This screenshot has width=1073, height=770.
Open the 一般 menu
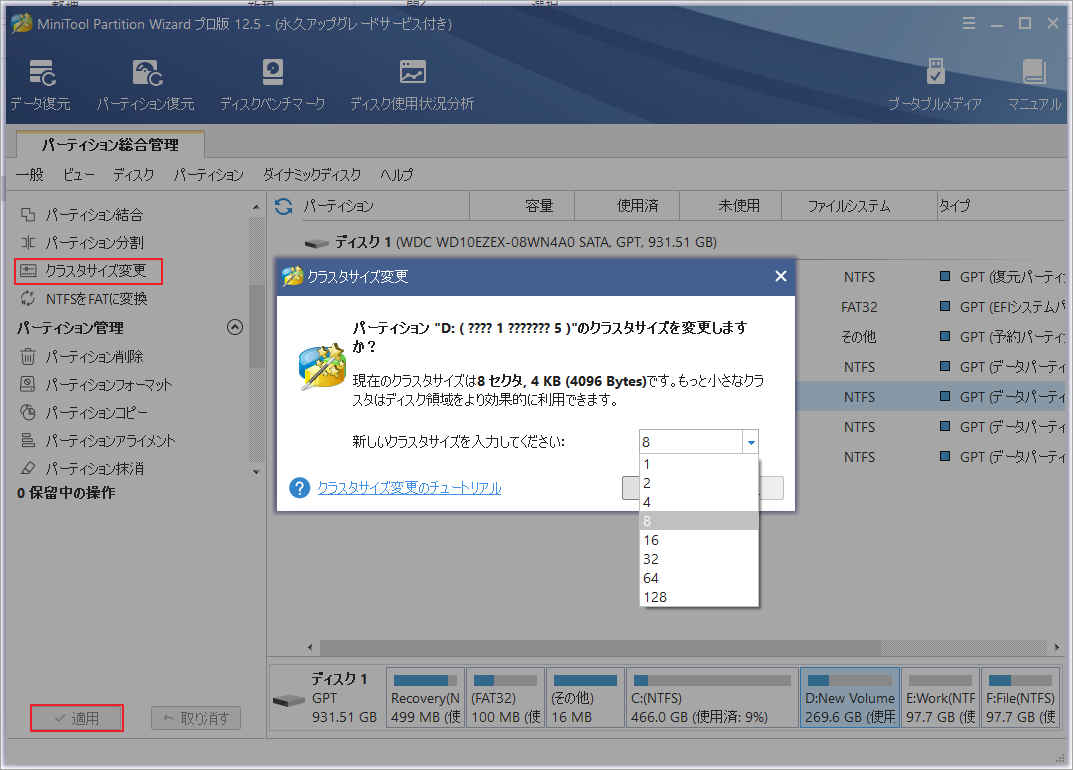[x=29, y=175]
